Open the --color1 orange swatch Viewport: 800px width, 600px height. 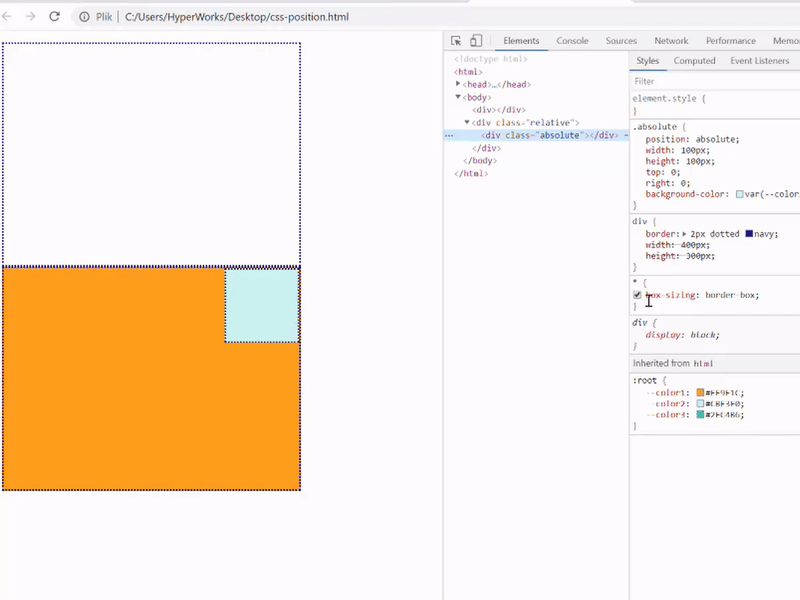coord(701,392)
